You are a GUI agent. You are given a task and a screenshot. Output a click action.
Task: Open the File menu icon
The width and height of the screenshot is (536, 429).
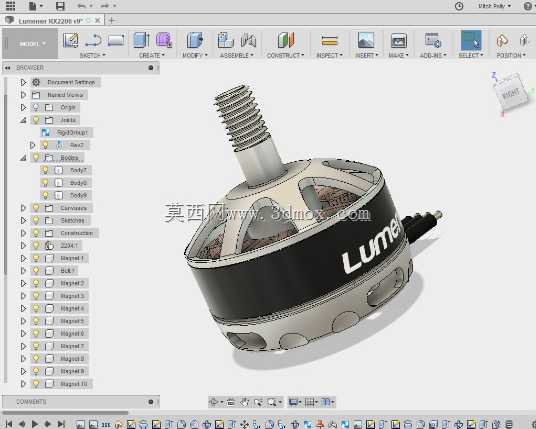point(32,6)
